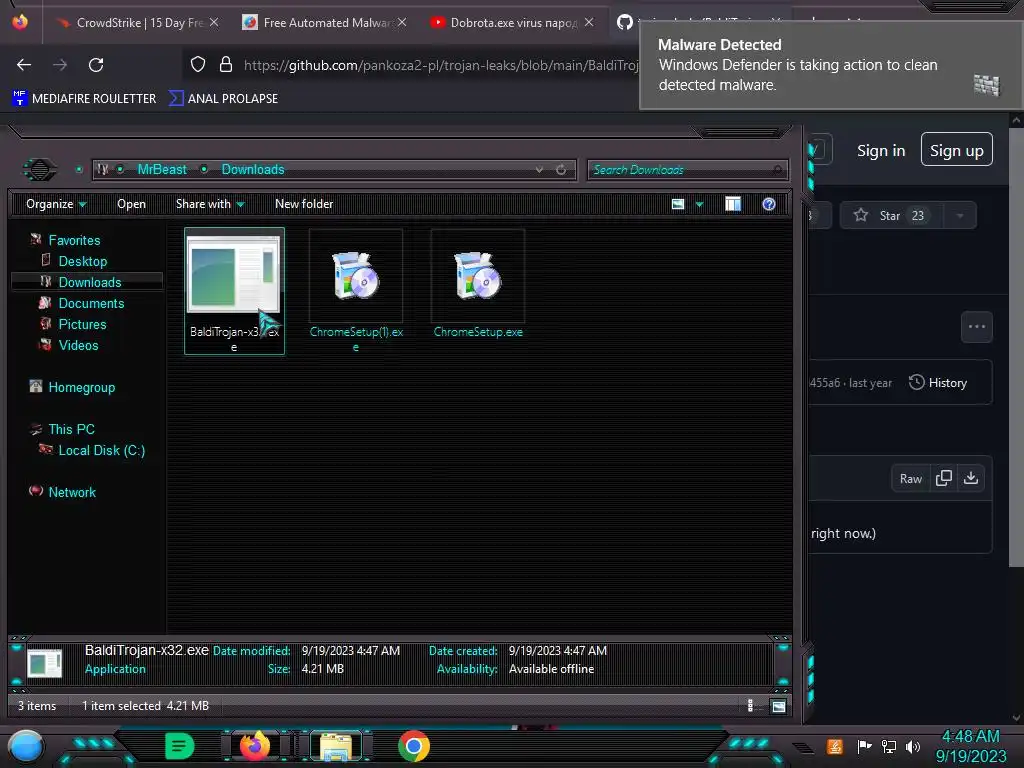Open Windows Start orb
Viewport: 1024px width, 768px height.
click(26, 746)
